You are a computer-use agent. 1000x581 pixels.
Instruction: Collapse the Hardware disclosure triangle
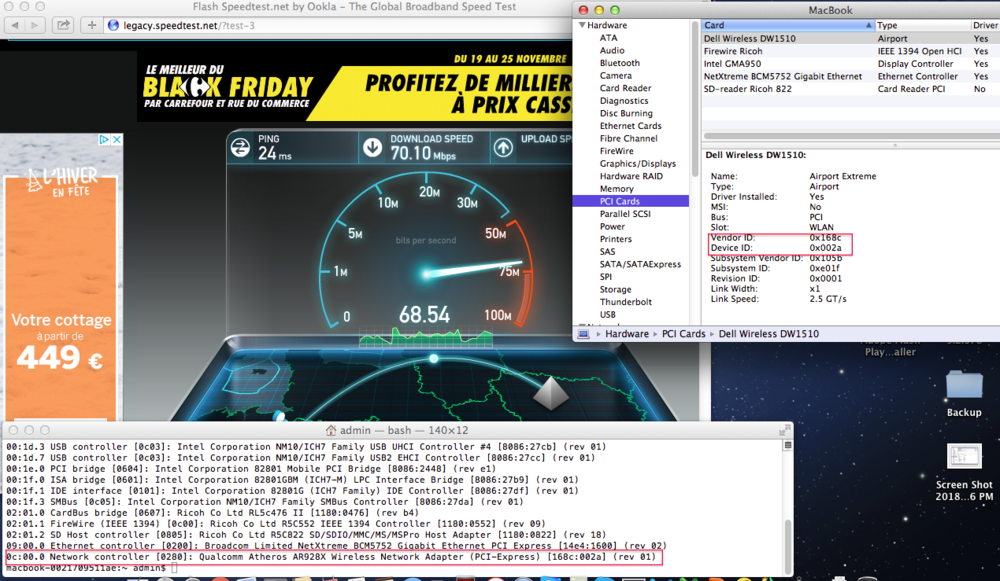tap(580, 25)
